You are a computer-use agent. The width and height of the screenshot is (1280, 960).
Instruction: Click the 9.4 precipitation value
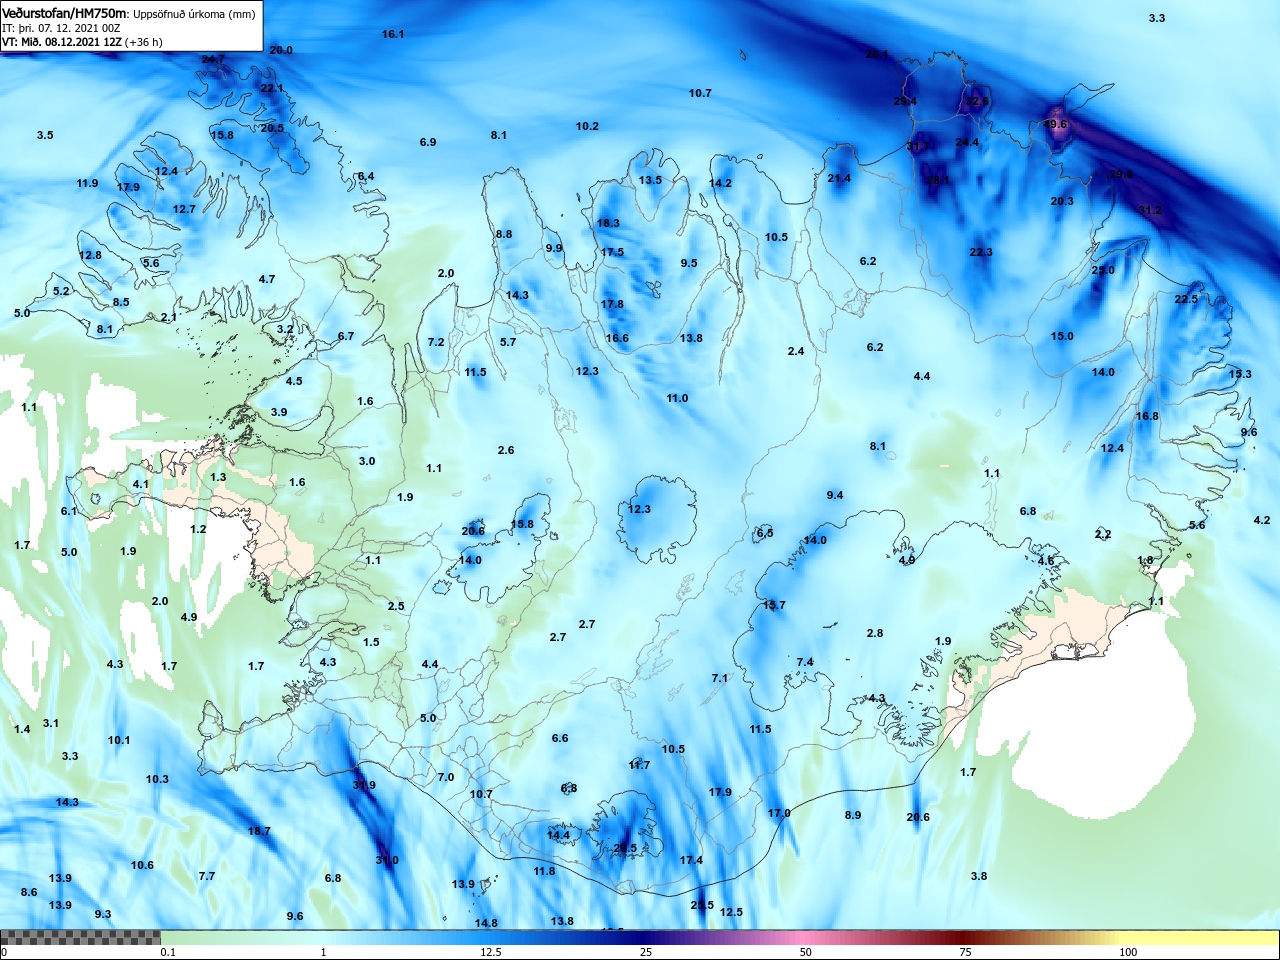click(x=835, y=496)
